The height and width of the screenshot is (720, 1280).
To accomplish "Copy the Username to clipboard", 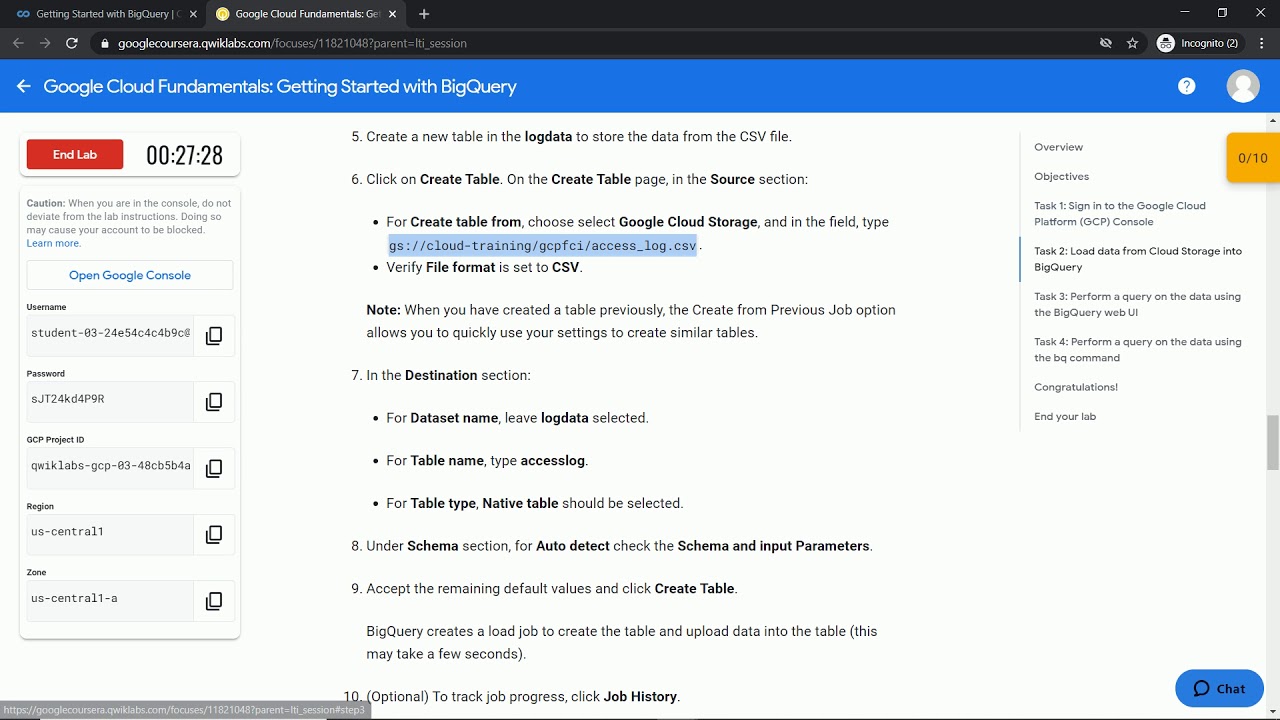I will click(214, 336).
